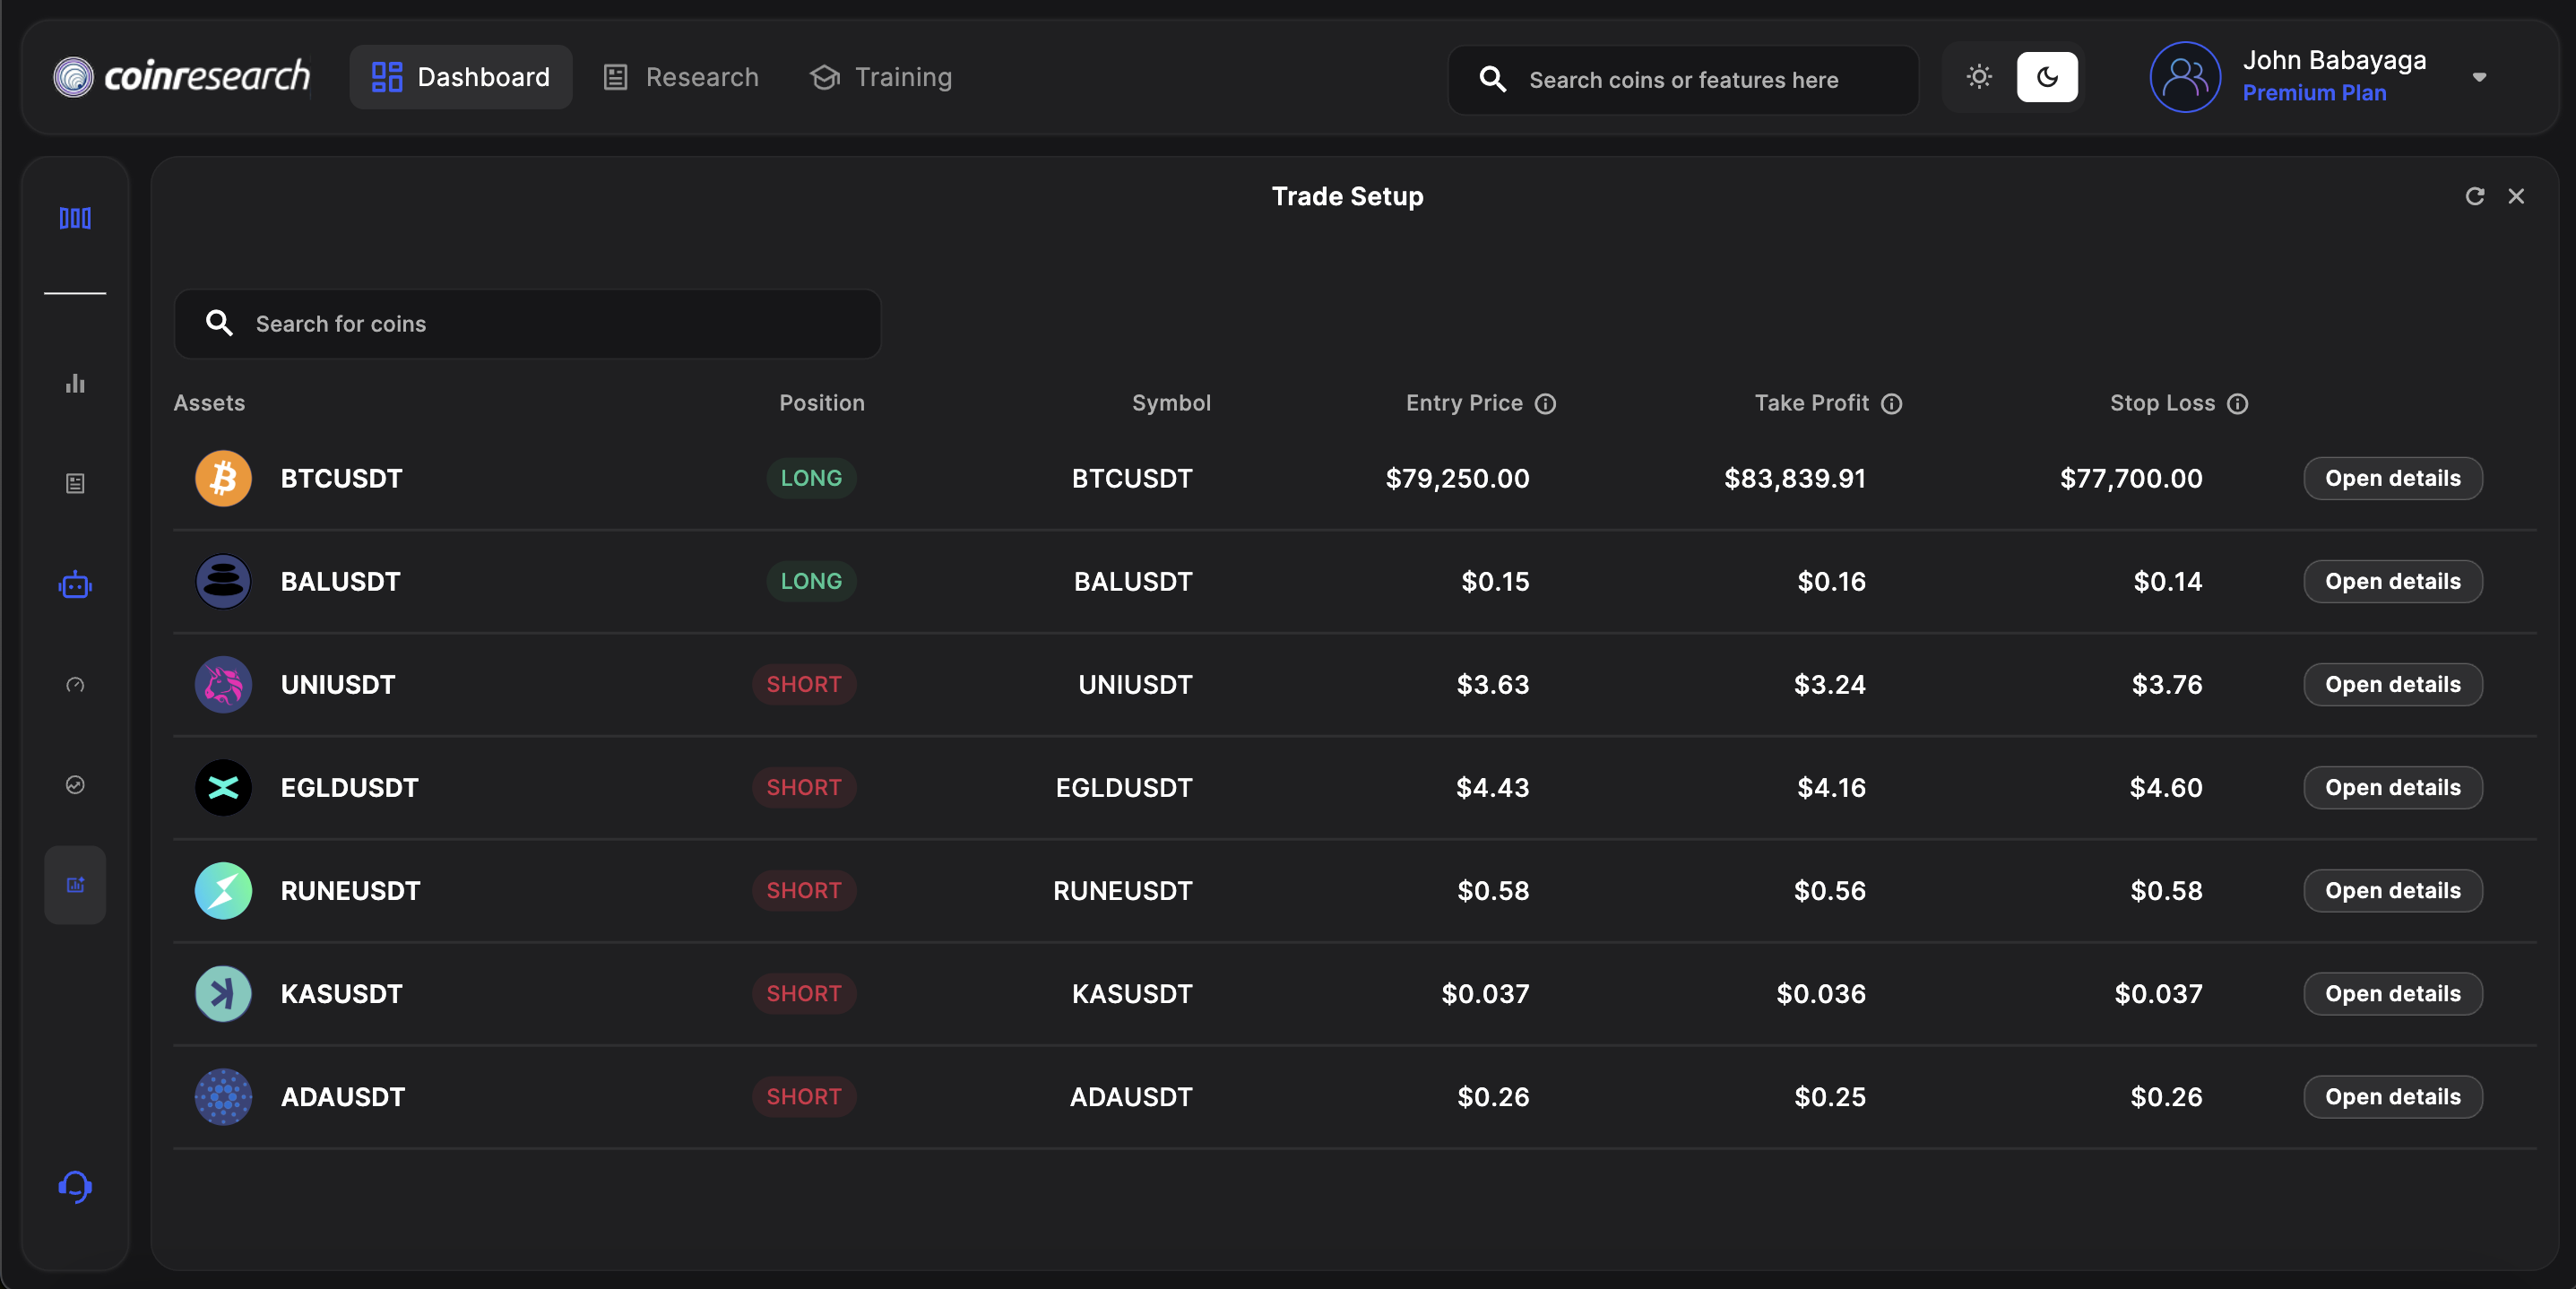
Task: Select the $4.60 stop loss value
Action: (2166, 787)
